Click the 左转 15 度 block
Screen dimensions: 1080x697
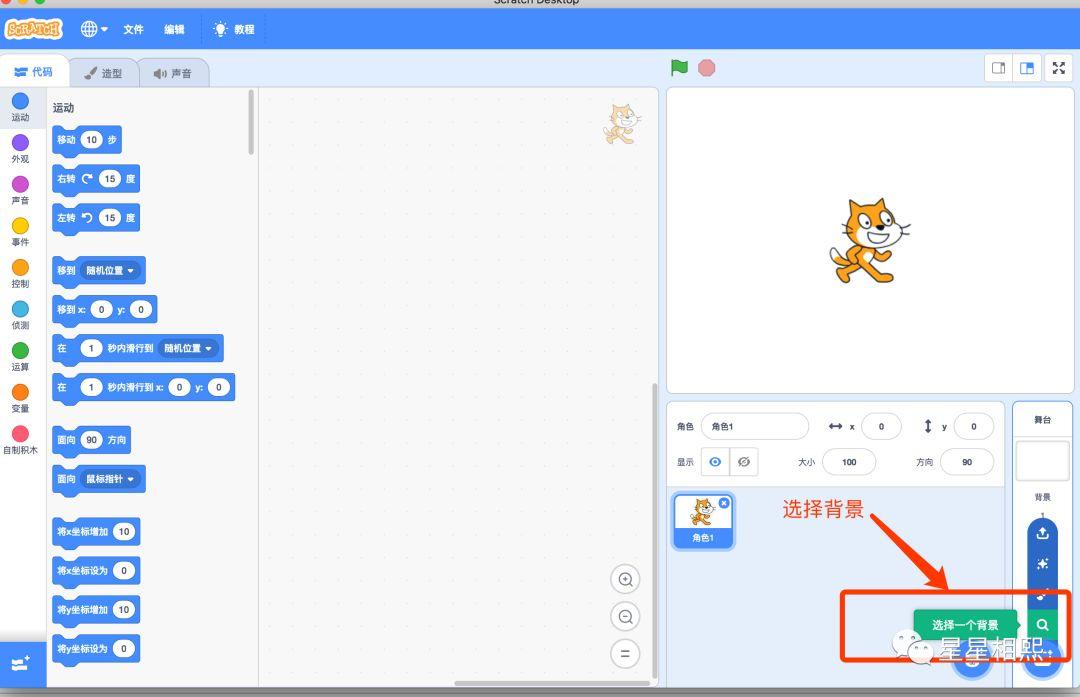click(x=96, y=218)
